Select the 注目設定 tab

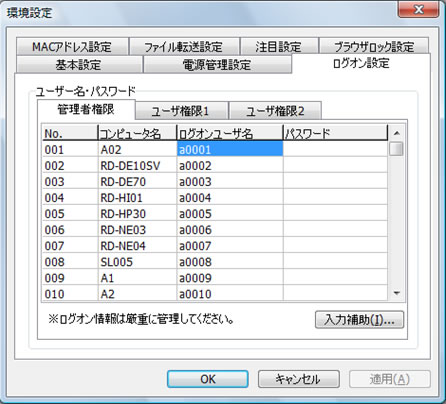click(279, 46)
